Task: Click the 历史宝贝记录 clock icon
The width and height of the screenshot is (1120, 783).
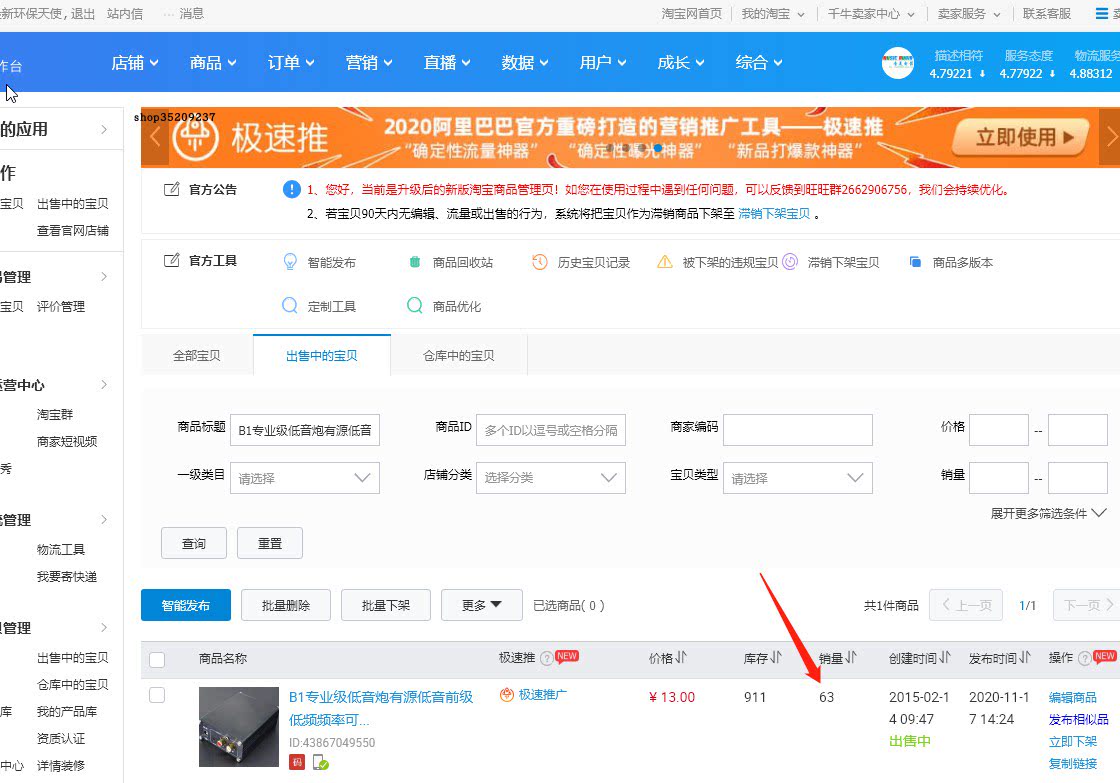Action: (540, 262)
